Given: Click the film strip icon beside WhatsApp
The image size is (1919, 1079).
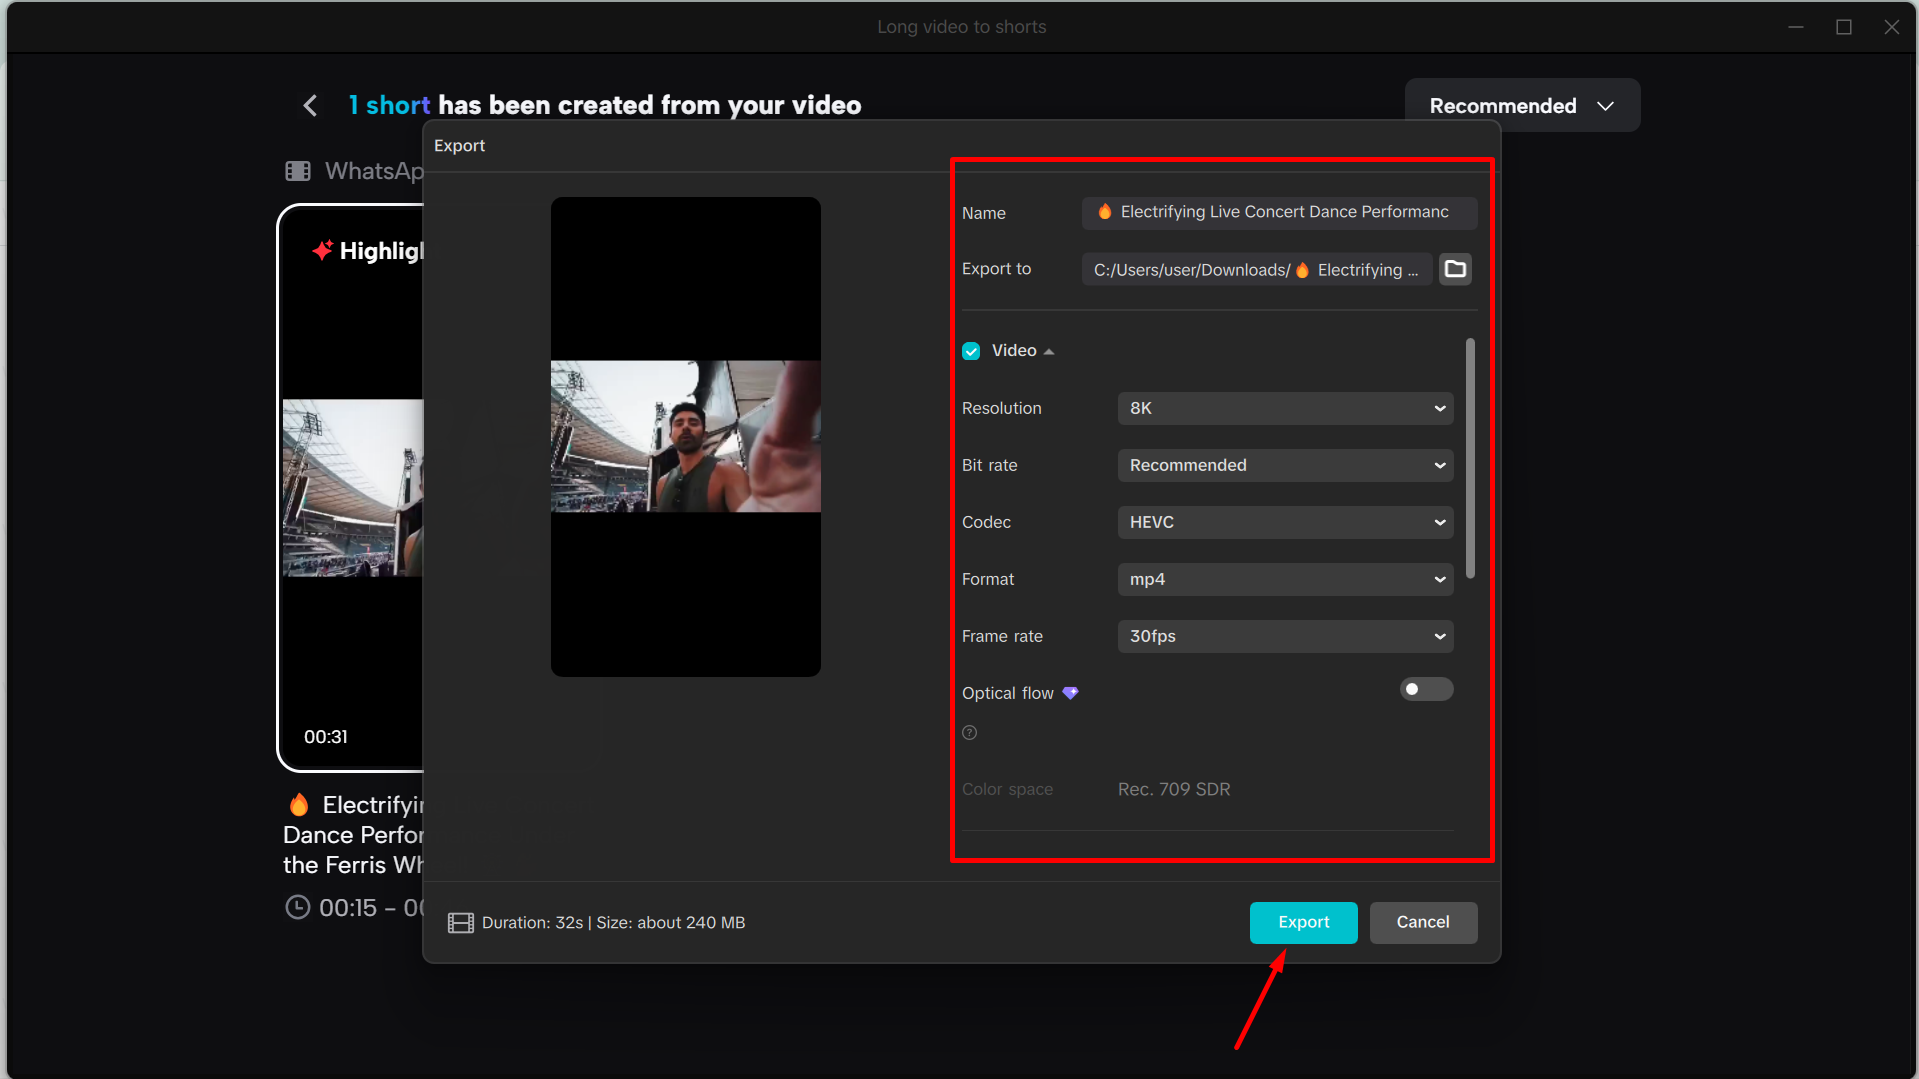Looking at the screenshot, I should click(x=298, y=170).
